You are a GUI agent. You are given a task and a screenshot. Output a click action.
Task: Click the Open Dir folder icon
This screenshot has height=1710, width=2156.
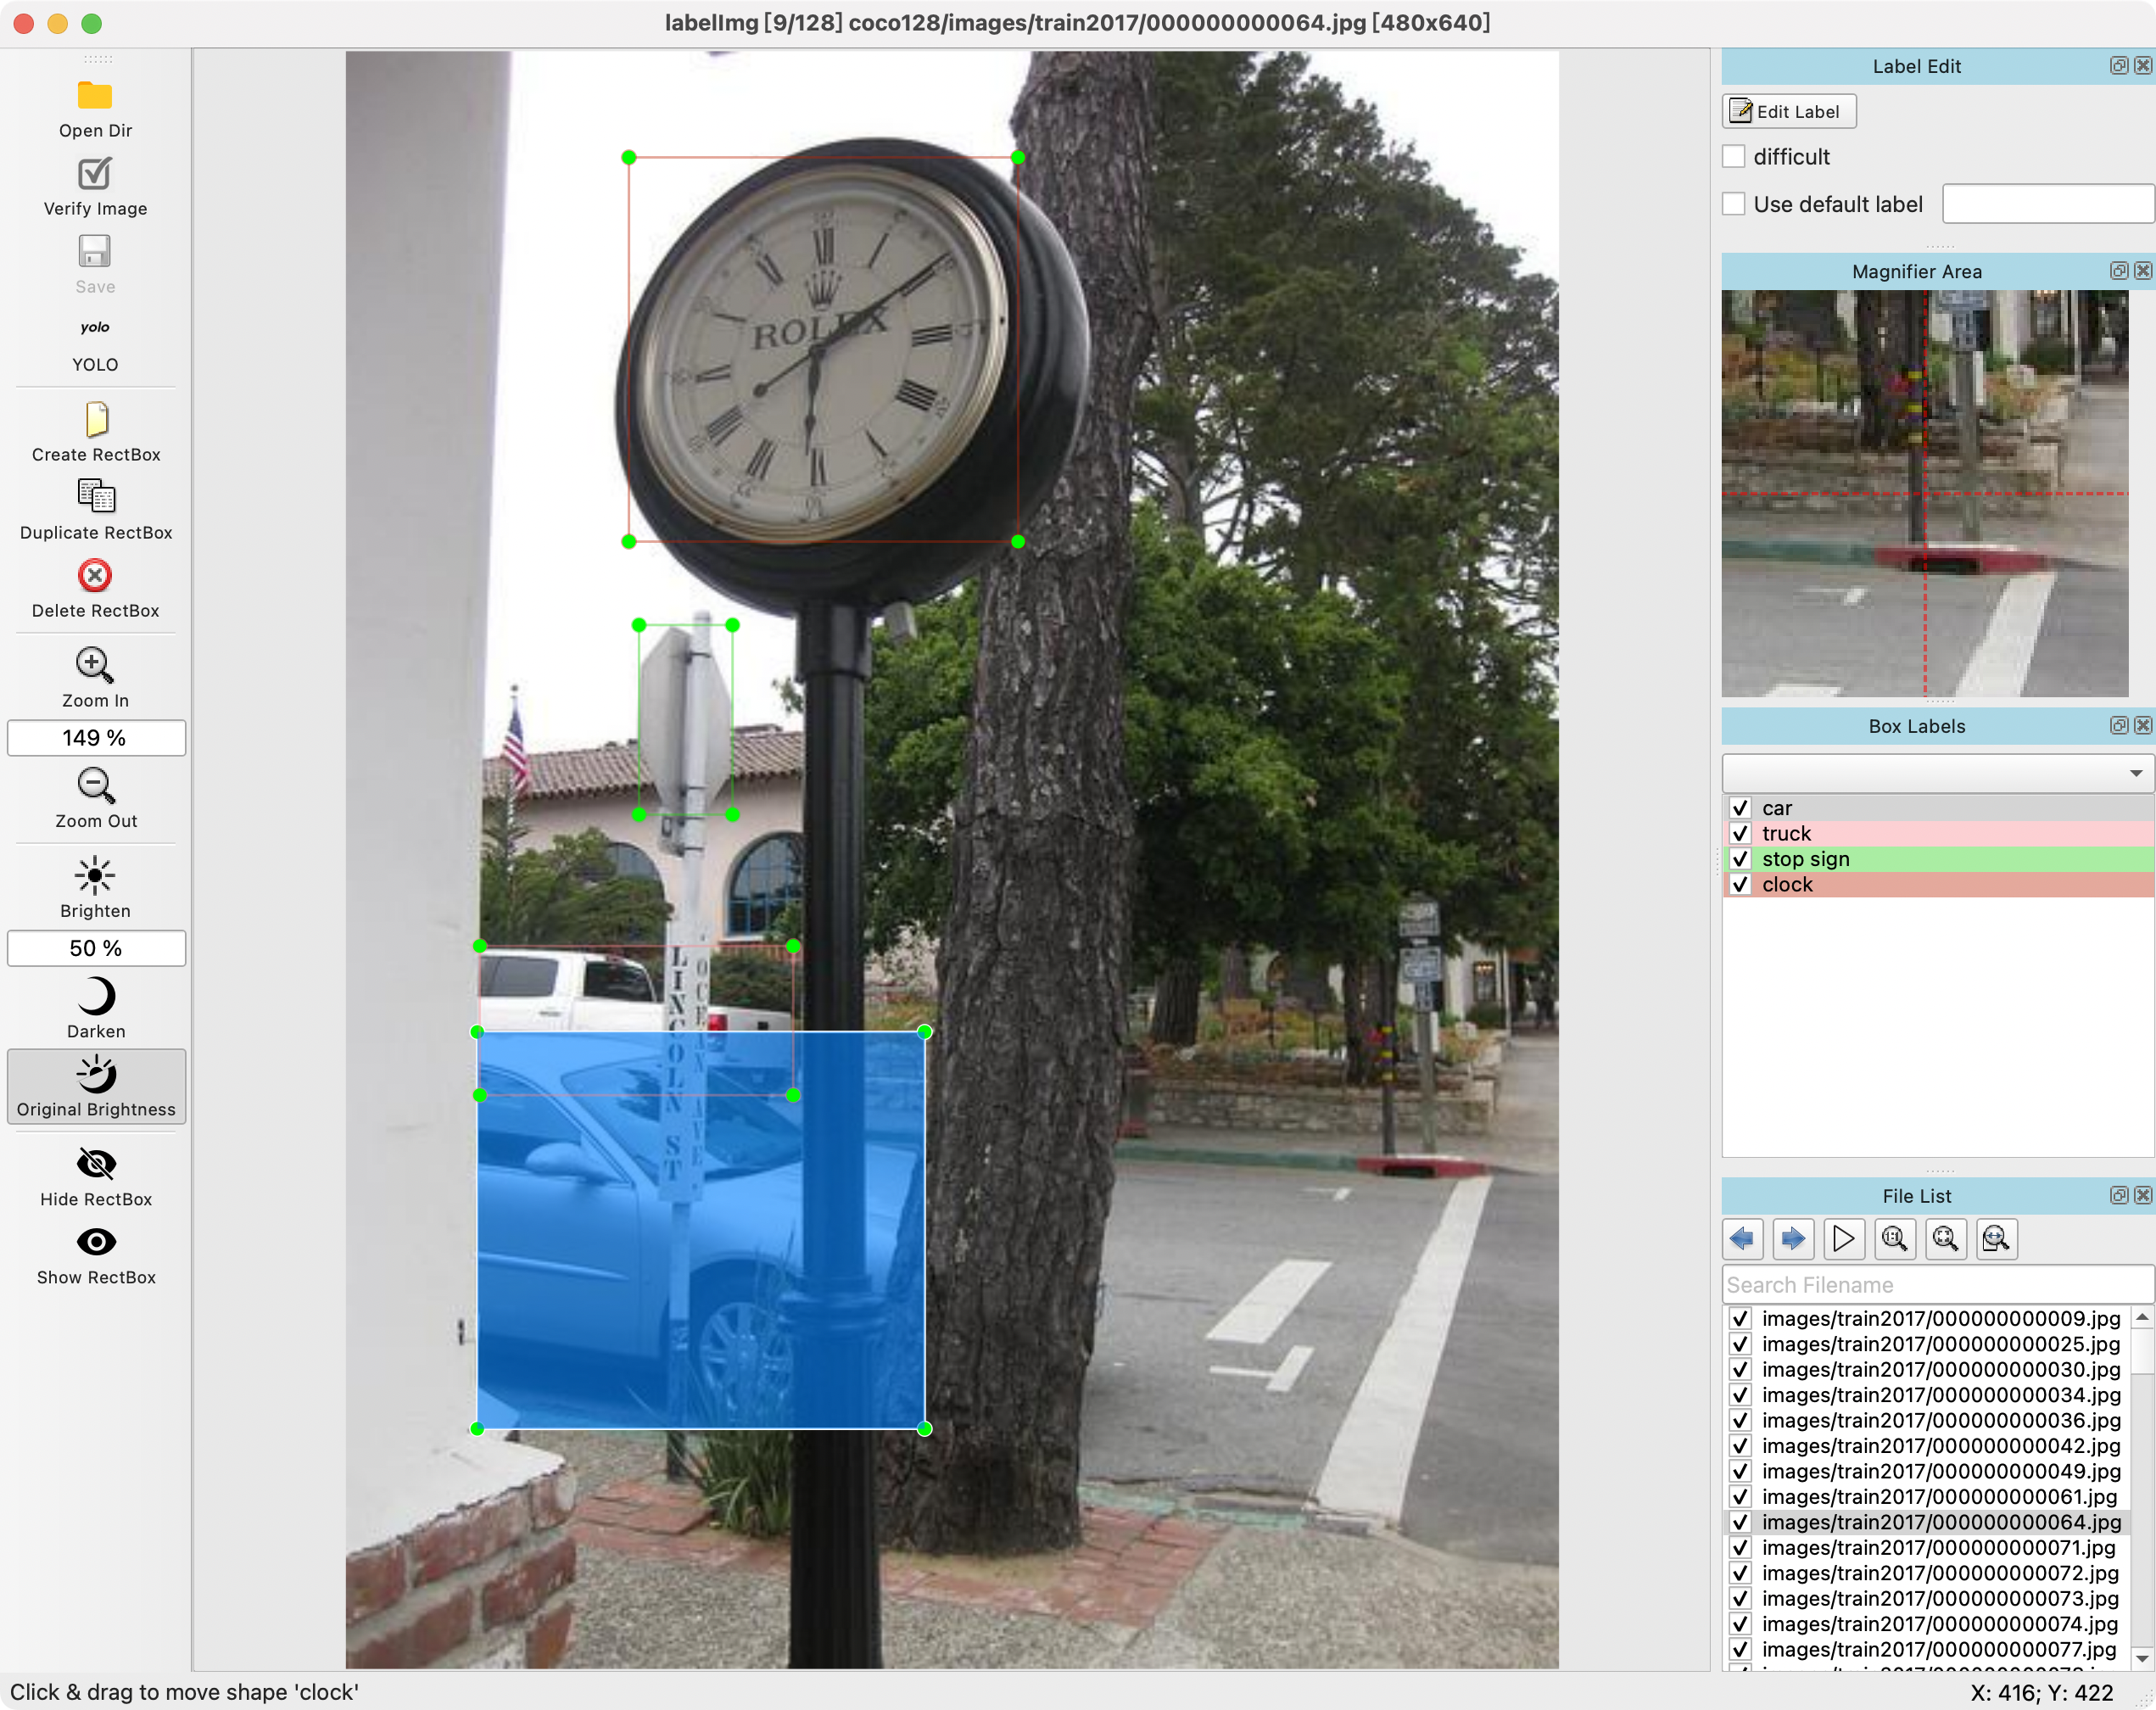pos(95,96)
